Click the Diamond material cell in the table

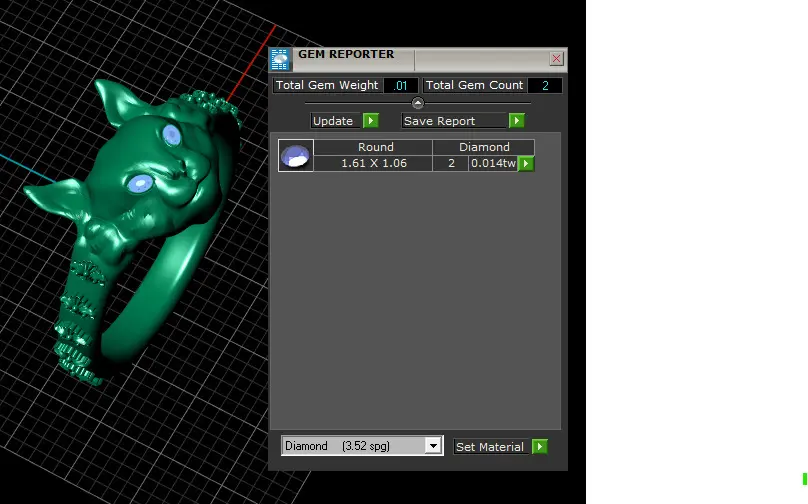(484, 147)
